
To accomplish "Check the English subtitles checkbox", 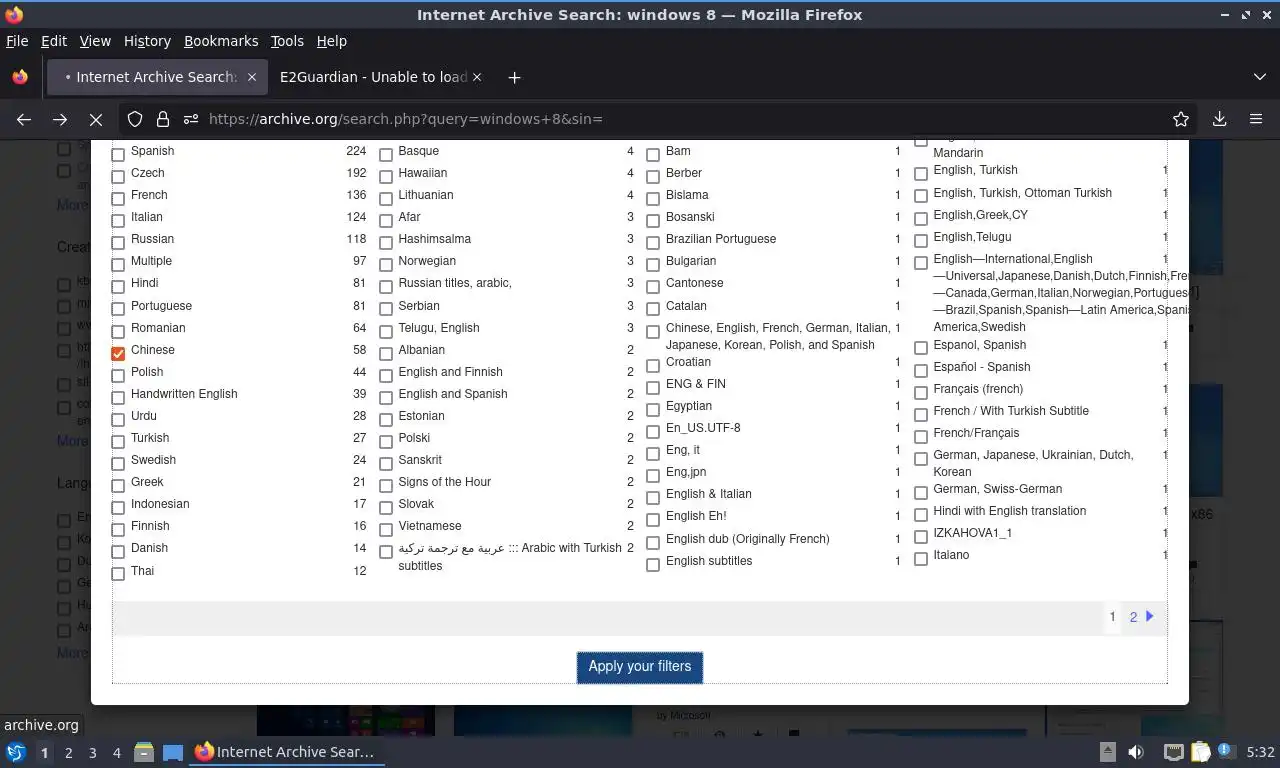I will coord(653,564).
